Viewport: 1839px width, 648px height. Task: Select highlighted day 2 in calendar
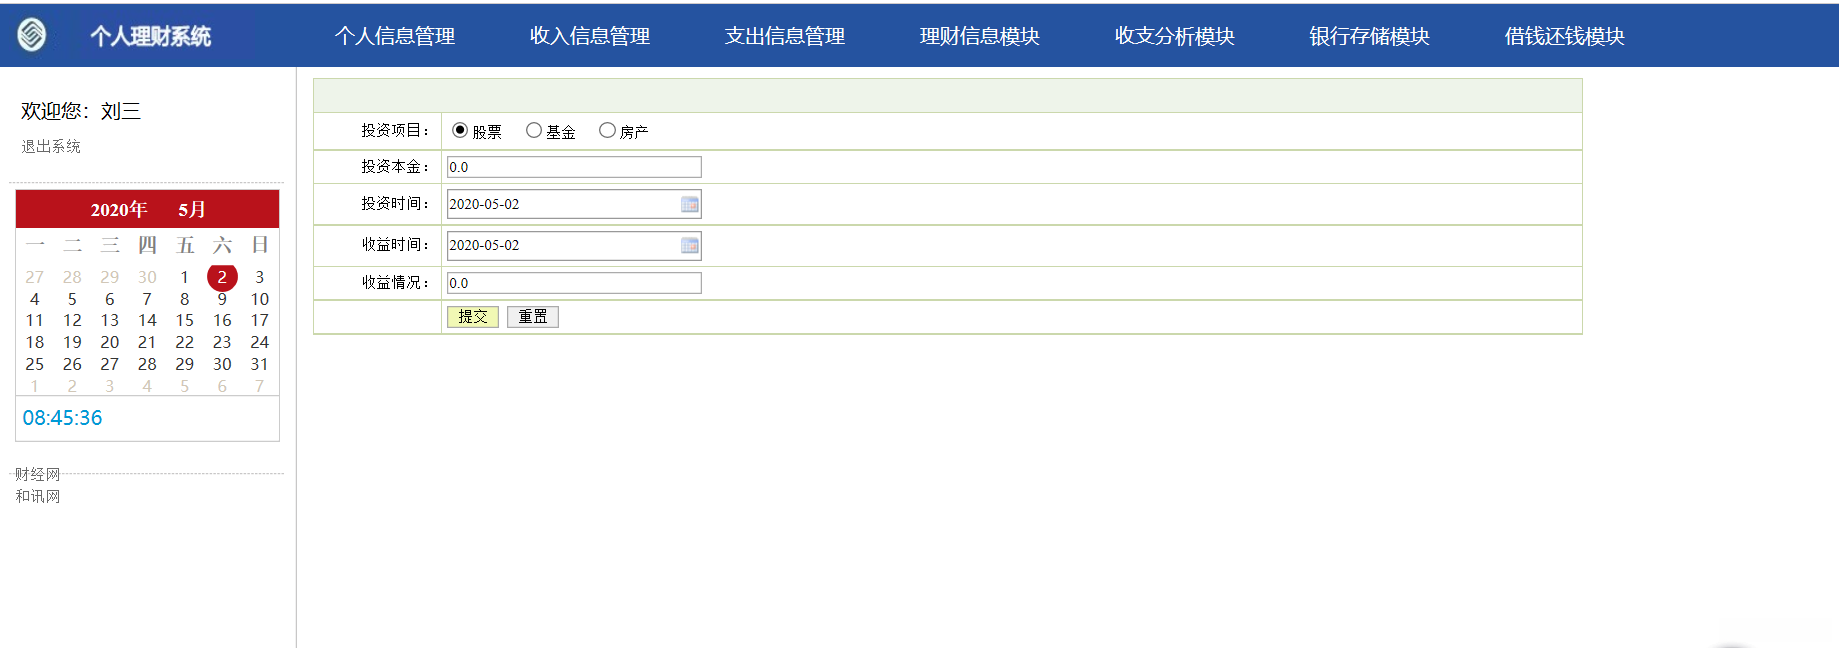[222, 277]
